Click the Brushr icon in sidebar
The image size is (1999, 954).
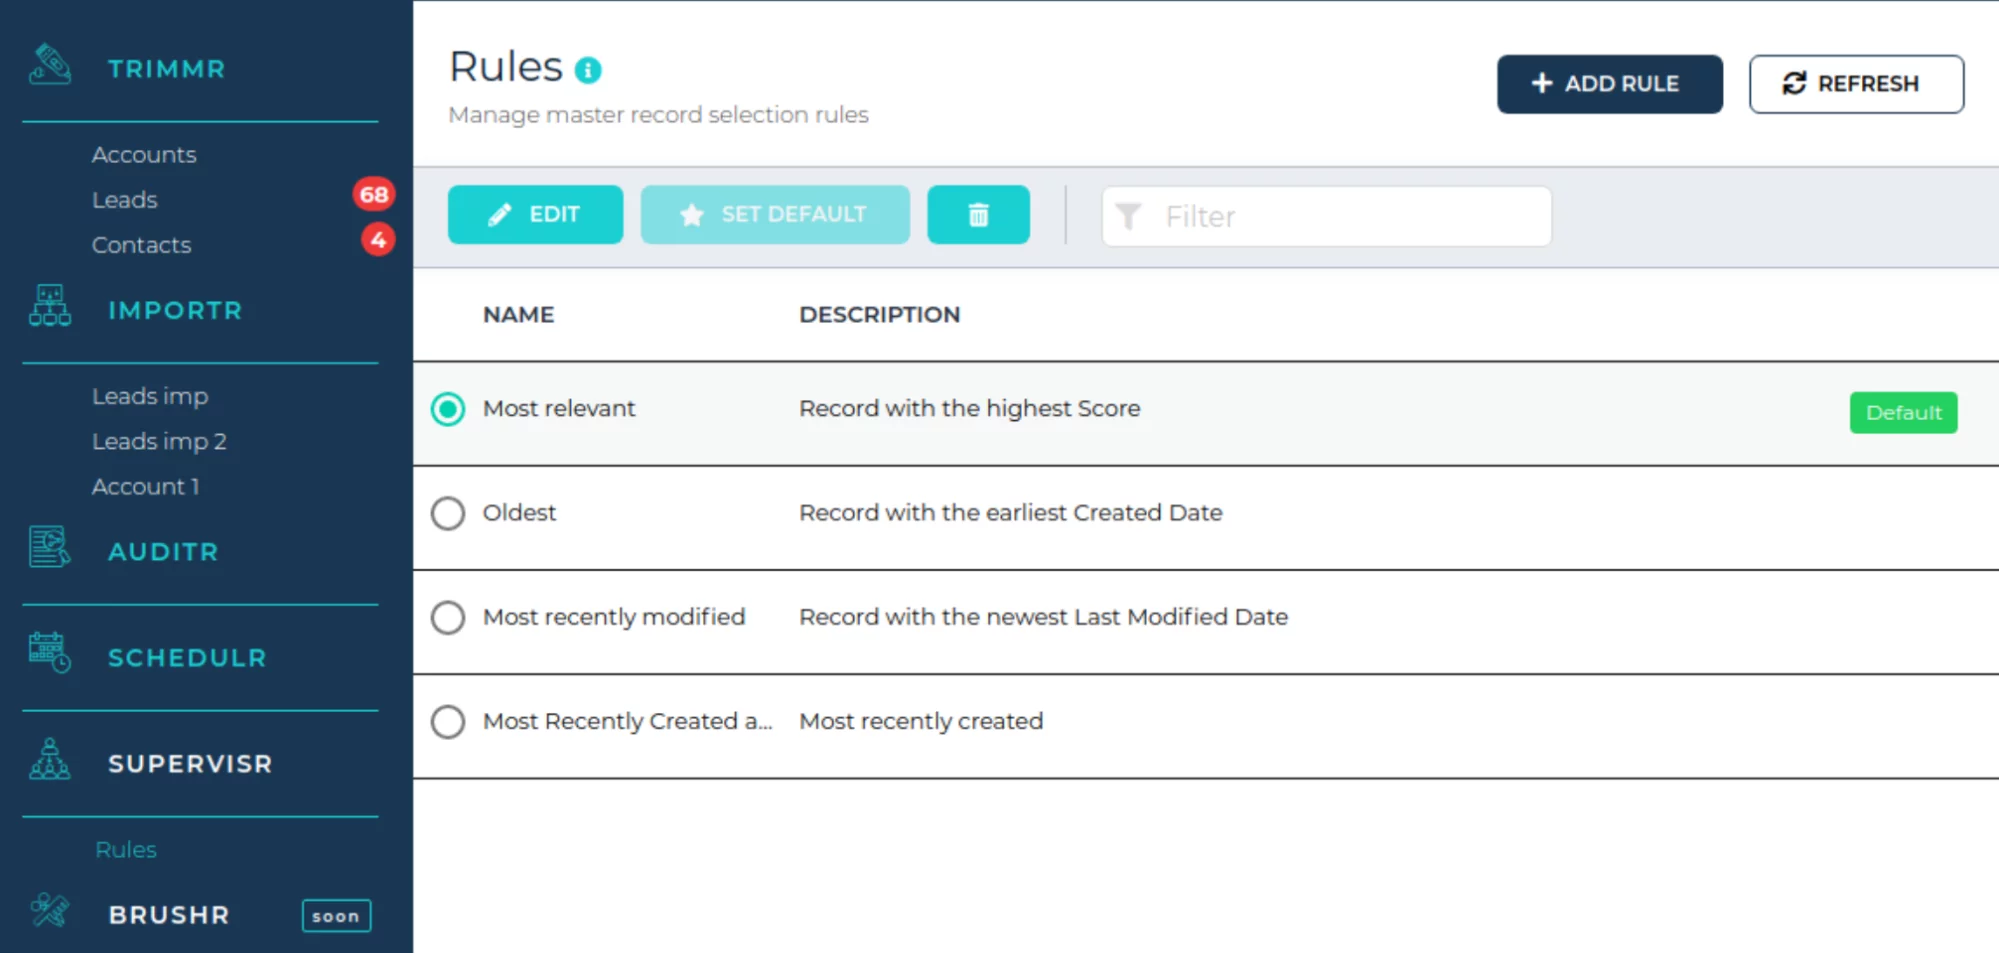[x=50, y=910]
